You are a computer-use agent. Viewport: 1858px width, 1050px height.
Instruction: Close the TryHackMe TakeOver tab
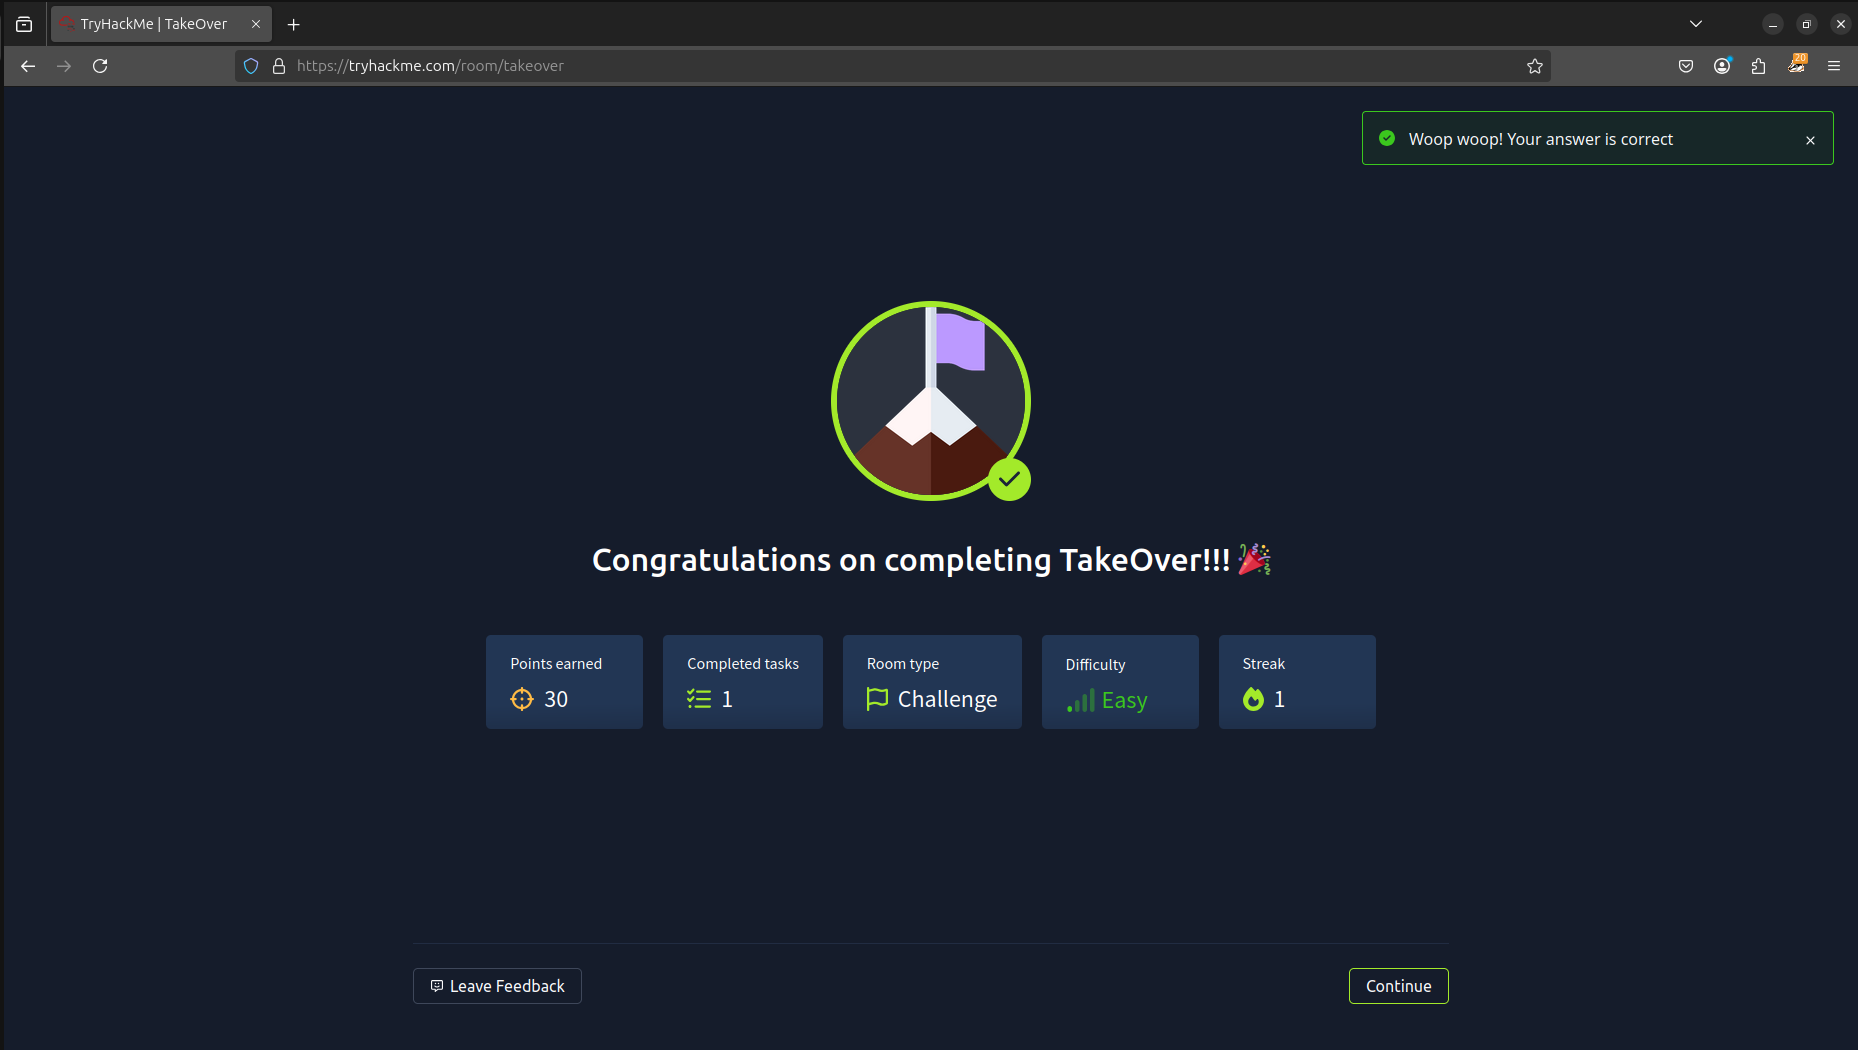pyautogui.click(x=256, y=24)
